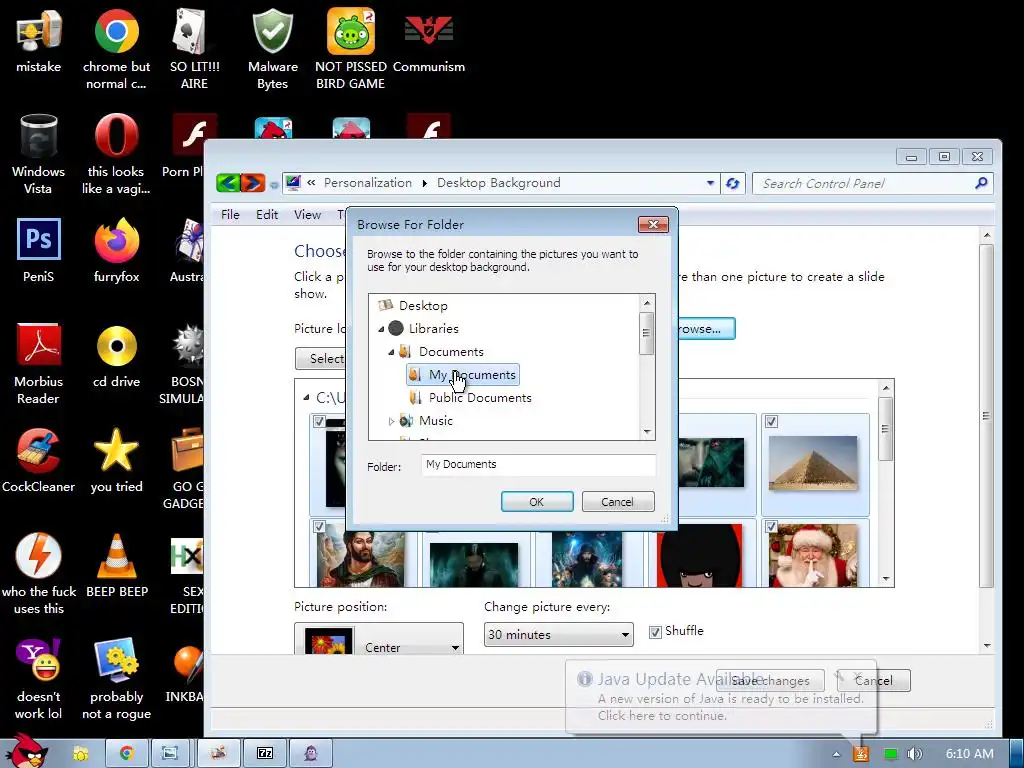Click the recent pages dropdown beside forward arrow

pyautogui.click(x=274, y=185)
